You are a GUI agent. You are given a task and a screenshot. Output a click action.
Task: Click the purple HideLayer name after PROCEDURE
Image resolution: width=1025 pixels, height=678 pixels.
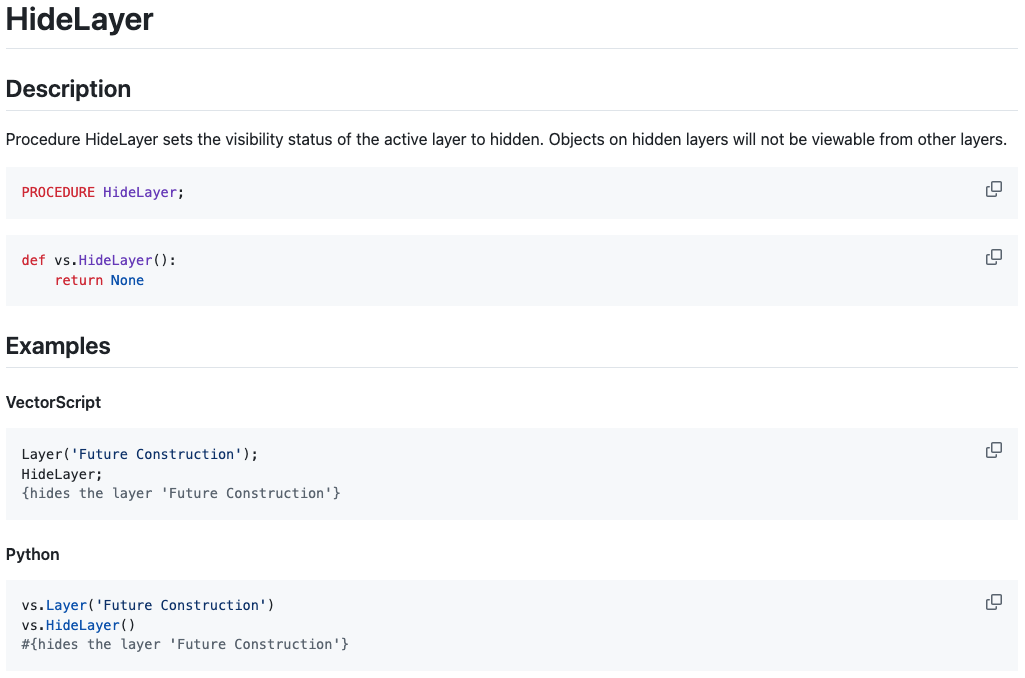[x=140, y=192]
